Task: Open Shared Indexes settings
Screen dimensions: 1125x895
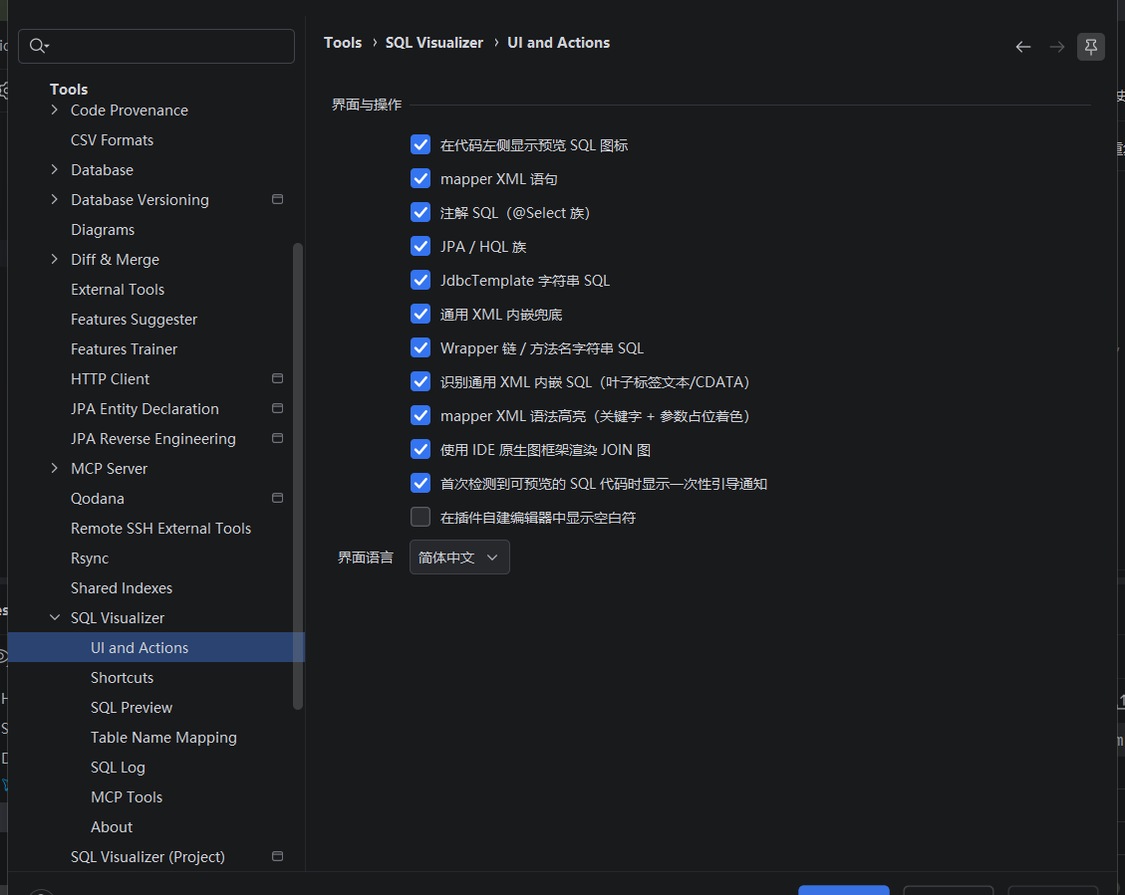Action: click(121, 588)
